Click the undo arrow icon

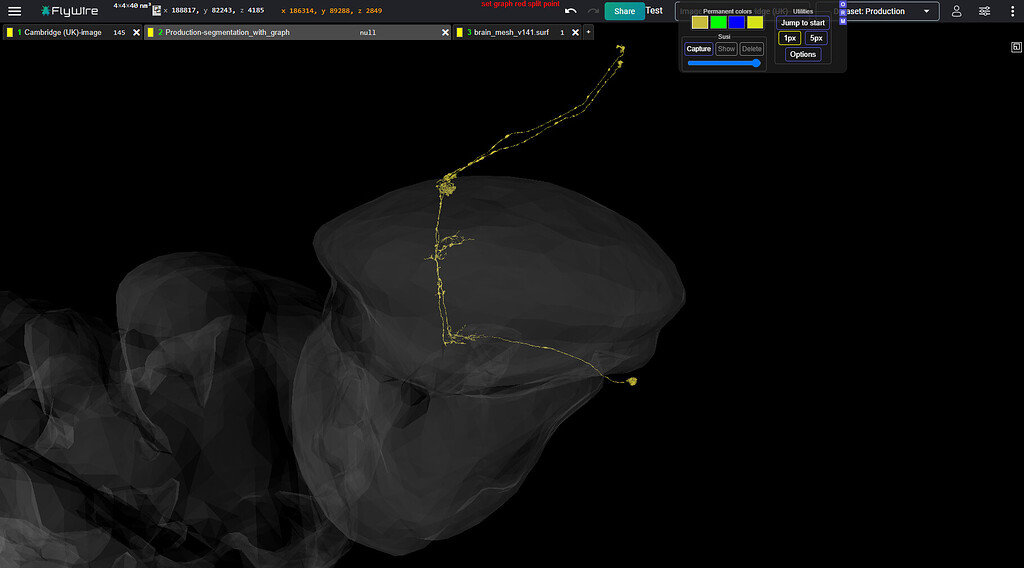[570, 11]
